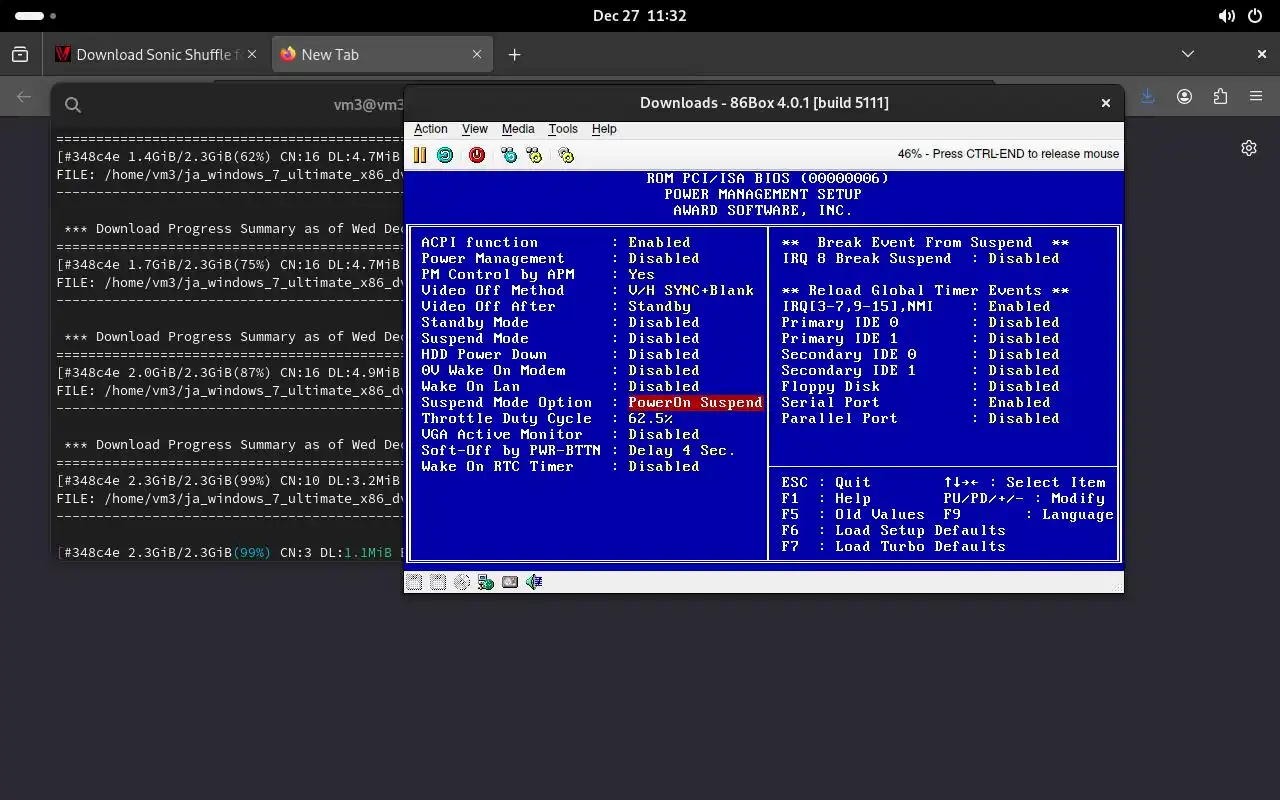The width and height of the screenshot is (1280, 800).
Task: Click the second floppy drive status icon
Action: pos(438,582)
